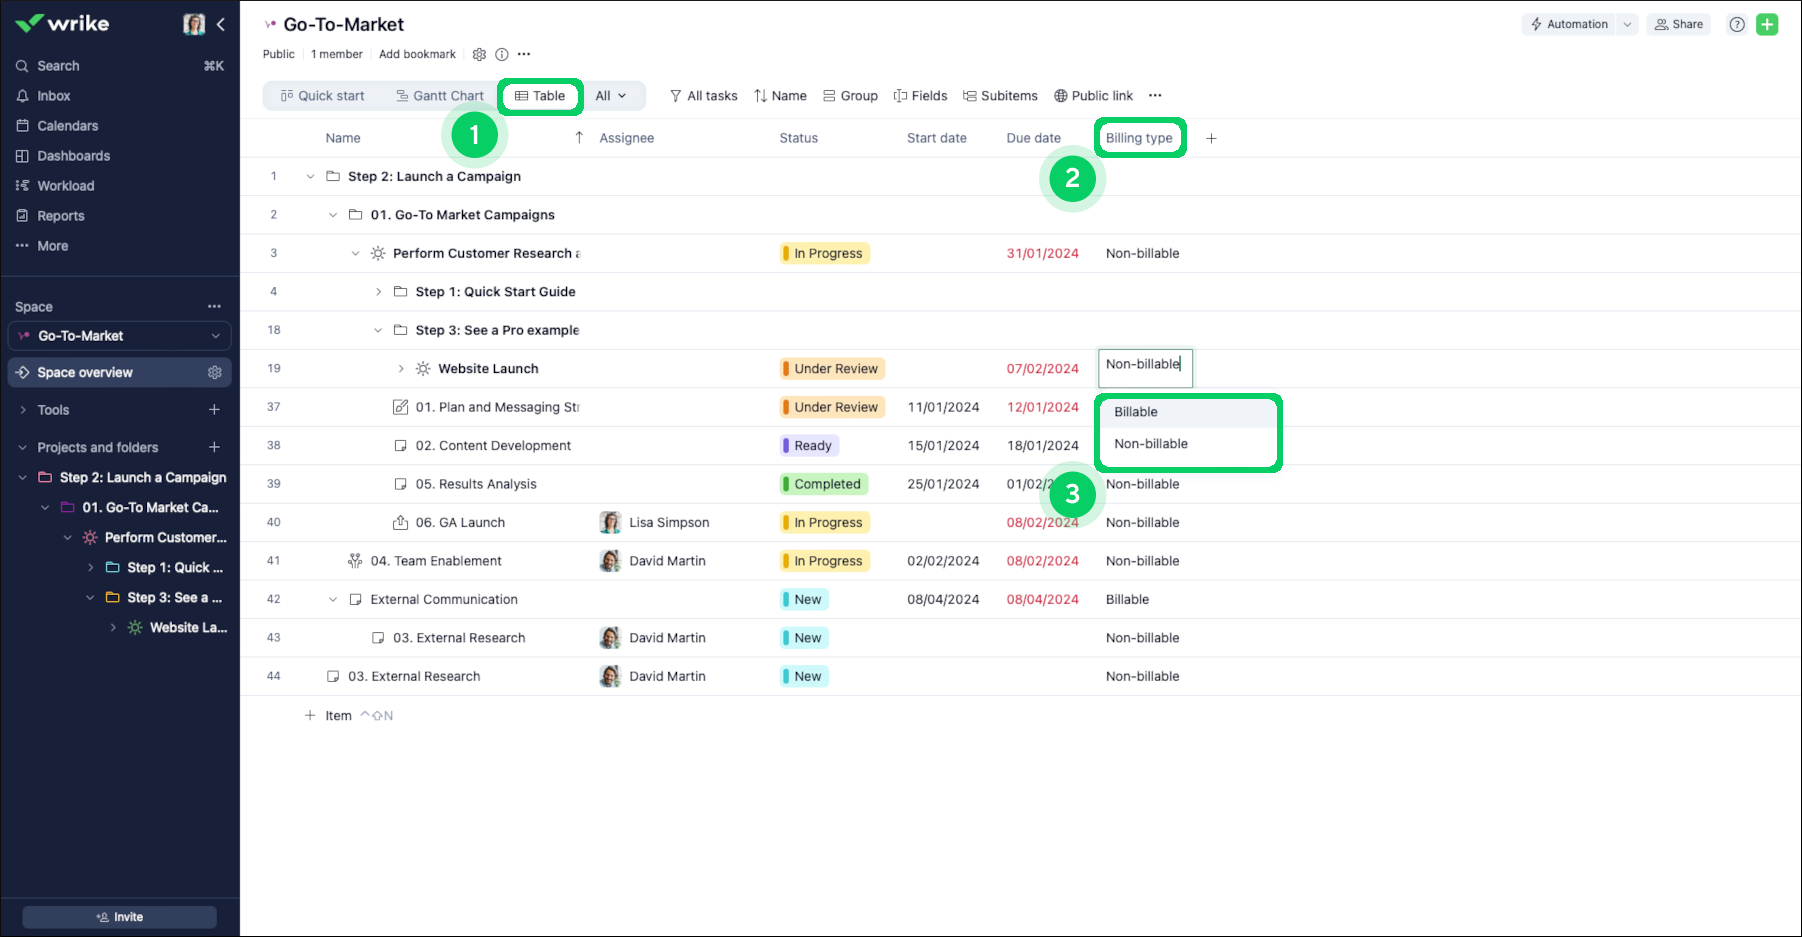
Task: Expand the Website Launch row
Action: click(x=401, y=369)
